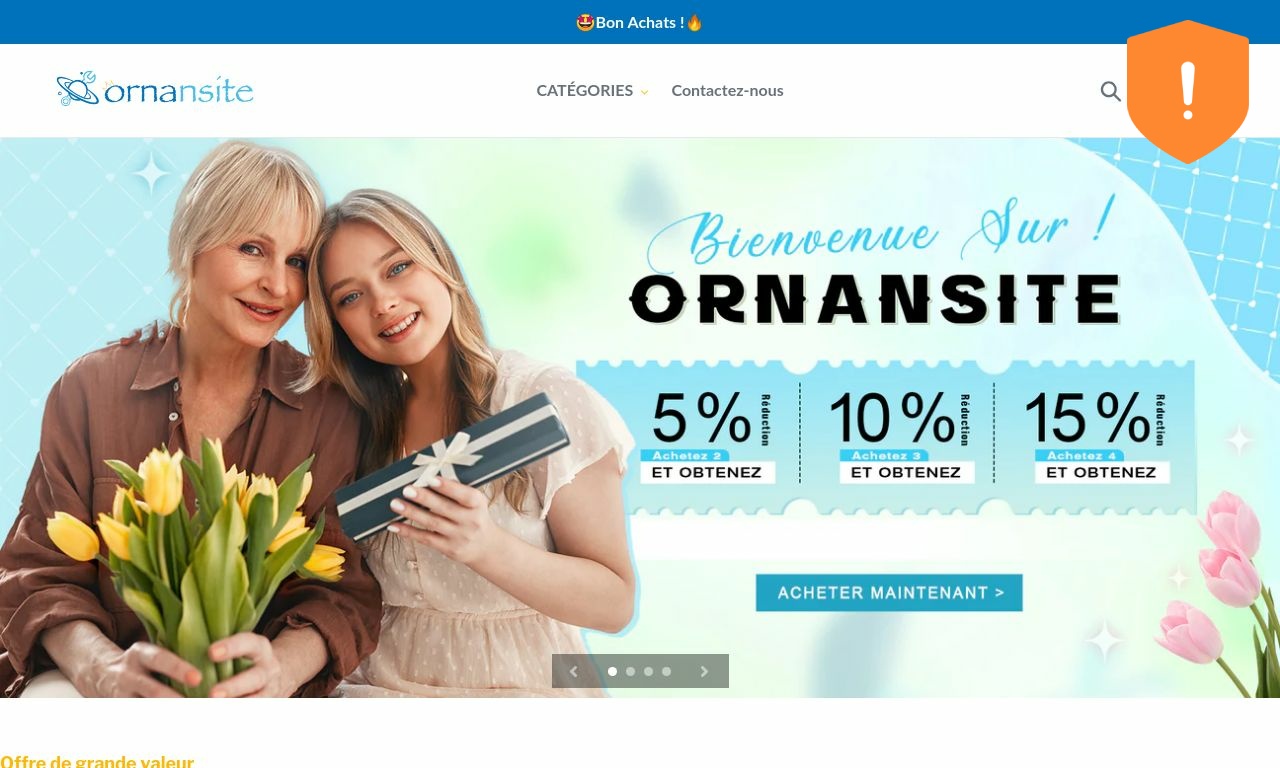The image size is (1280, 768).
Task: Open the Ornansite logo home link
Action: pyautogui.click(x=155, y=90)
